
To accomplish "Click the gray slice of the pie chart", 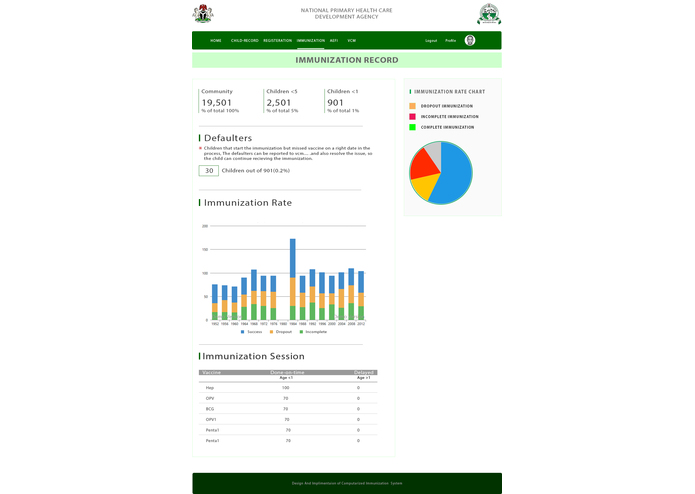I will [x=434, y=153].
